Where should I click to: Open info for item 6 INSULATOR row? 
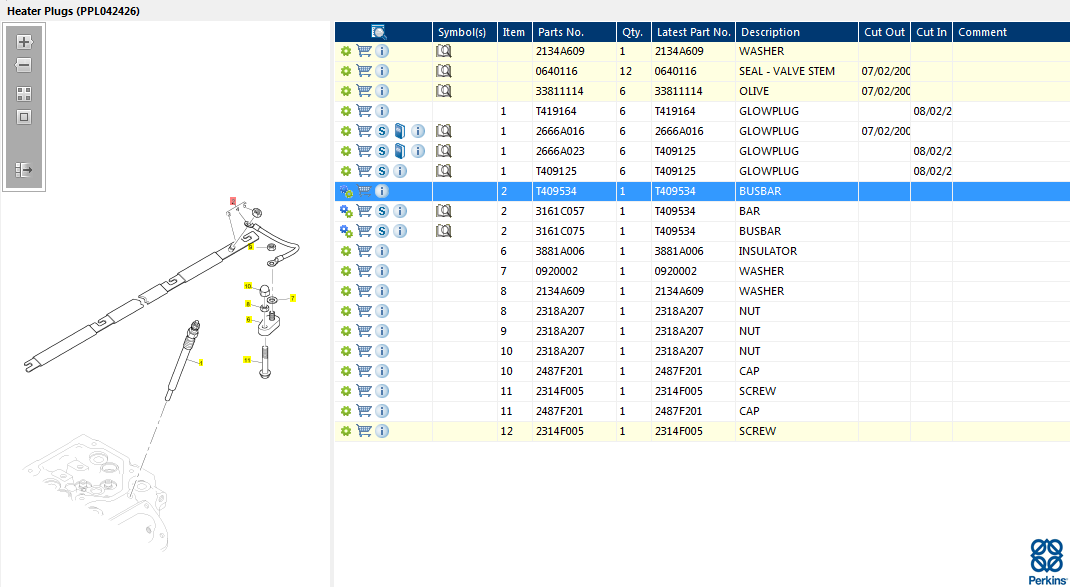(382, 251)
